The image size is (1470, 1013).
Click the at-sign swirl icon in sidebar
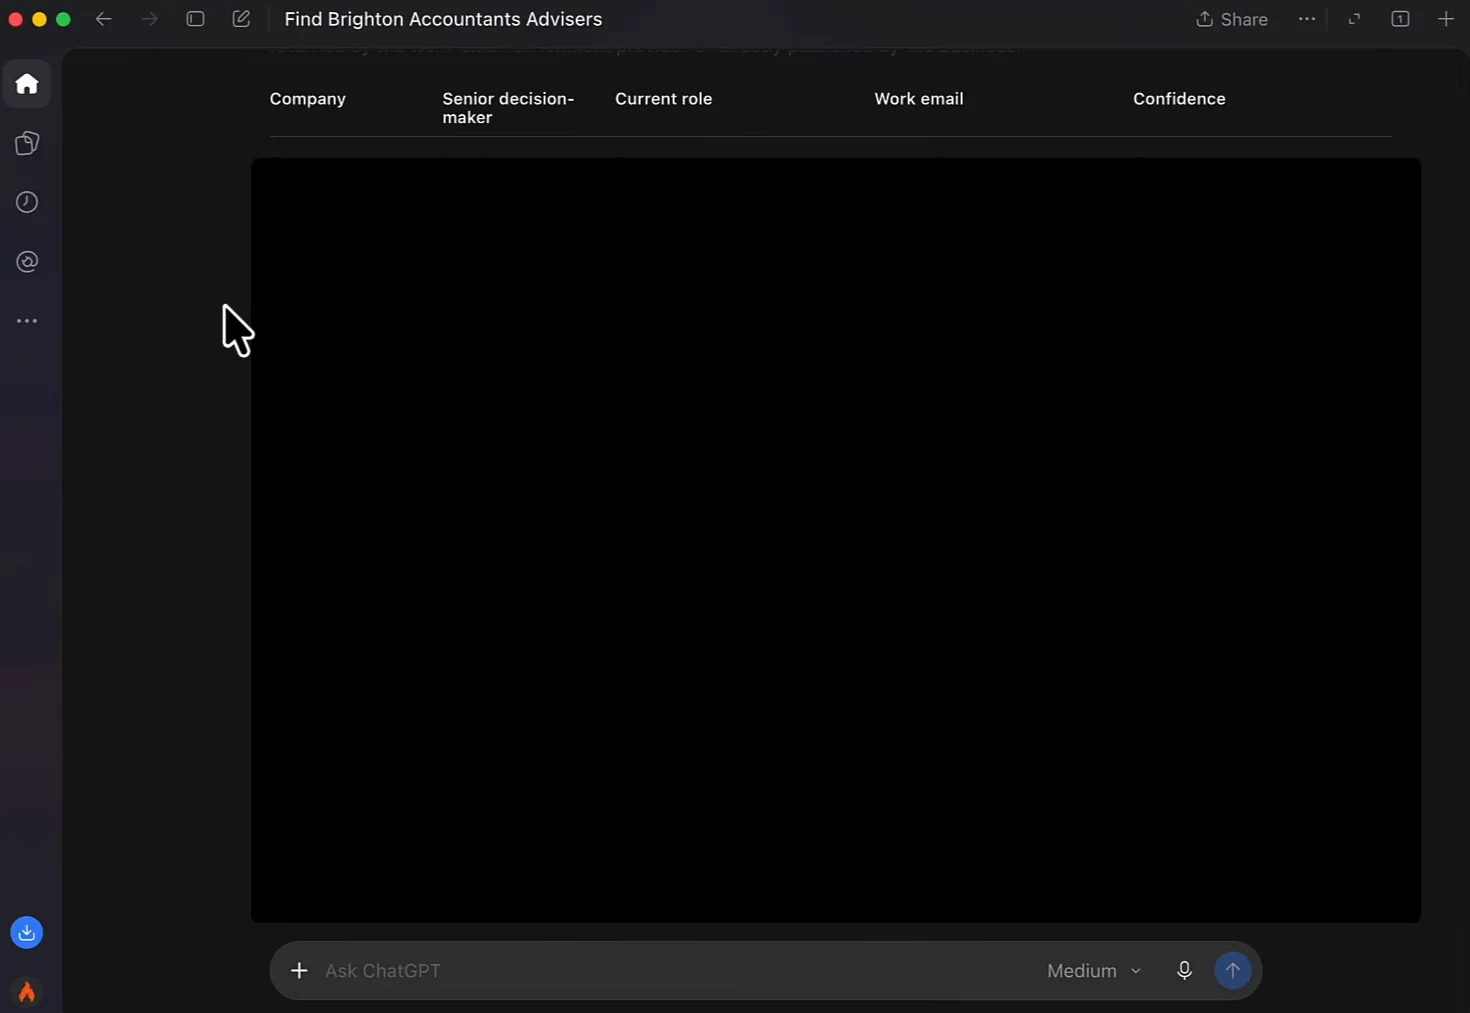27,262
